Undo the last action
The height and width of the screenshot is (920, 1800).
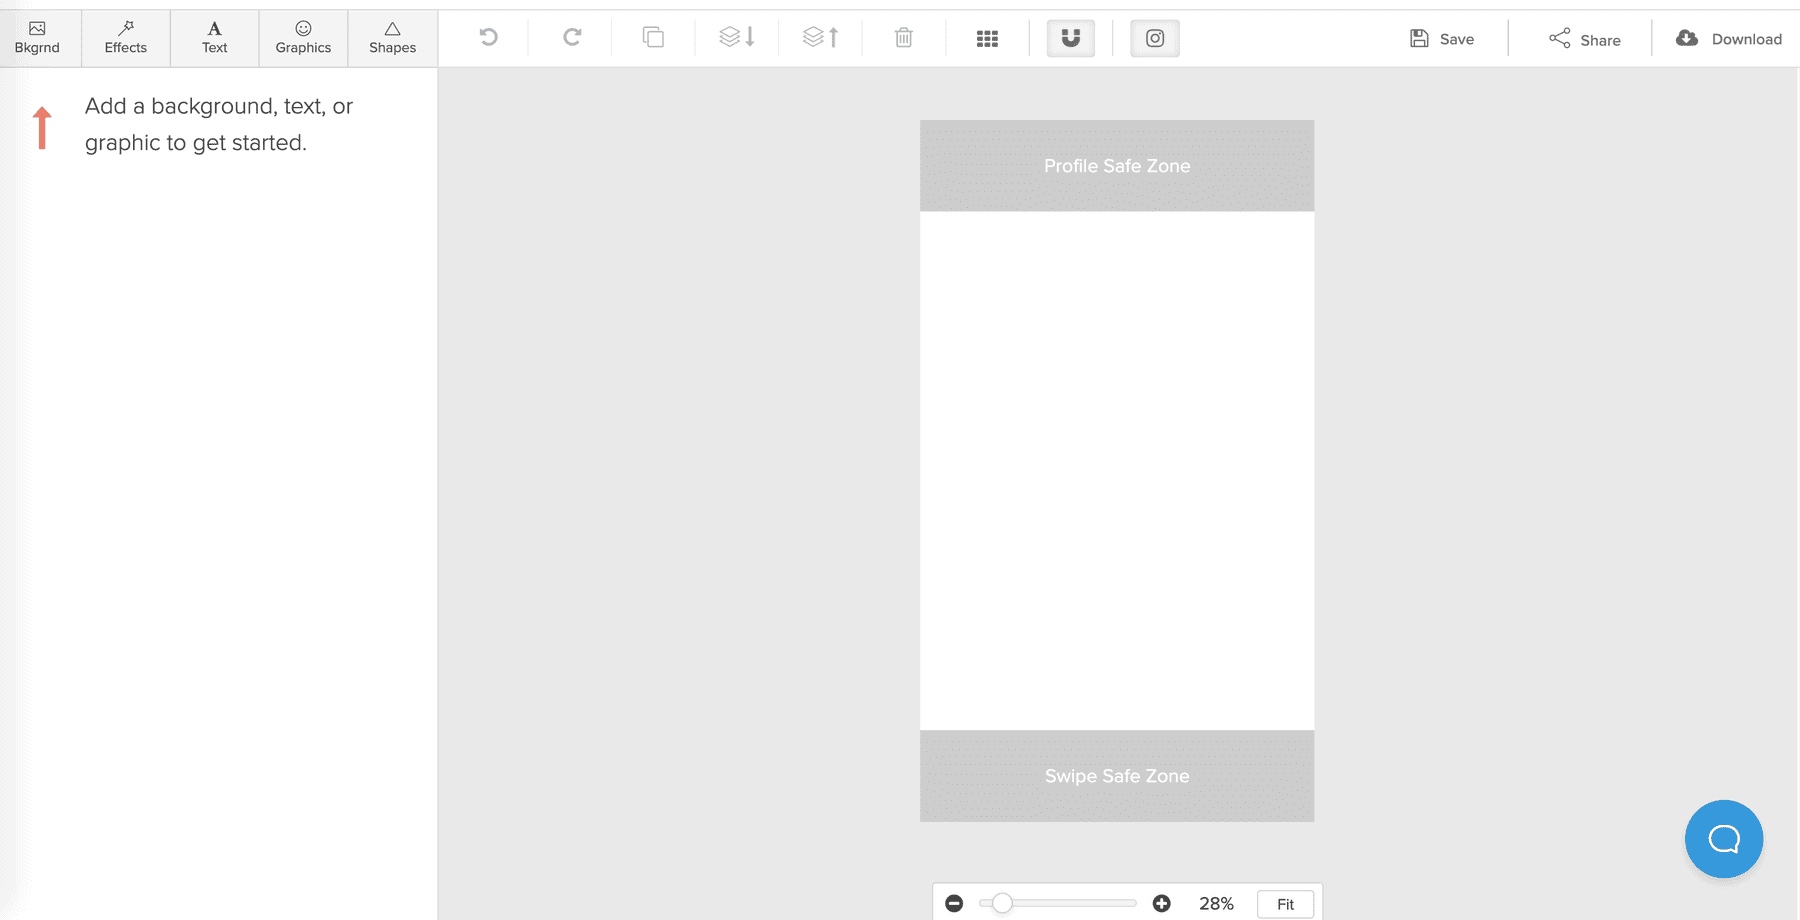(487, 36)
